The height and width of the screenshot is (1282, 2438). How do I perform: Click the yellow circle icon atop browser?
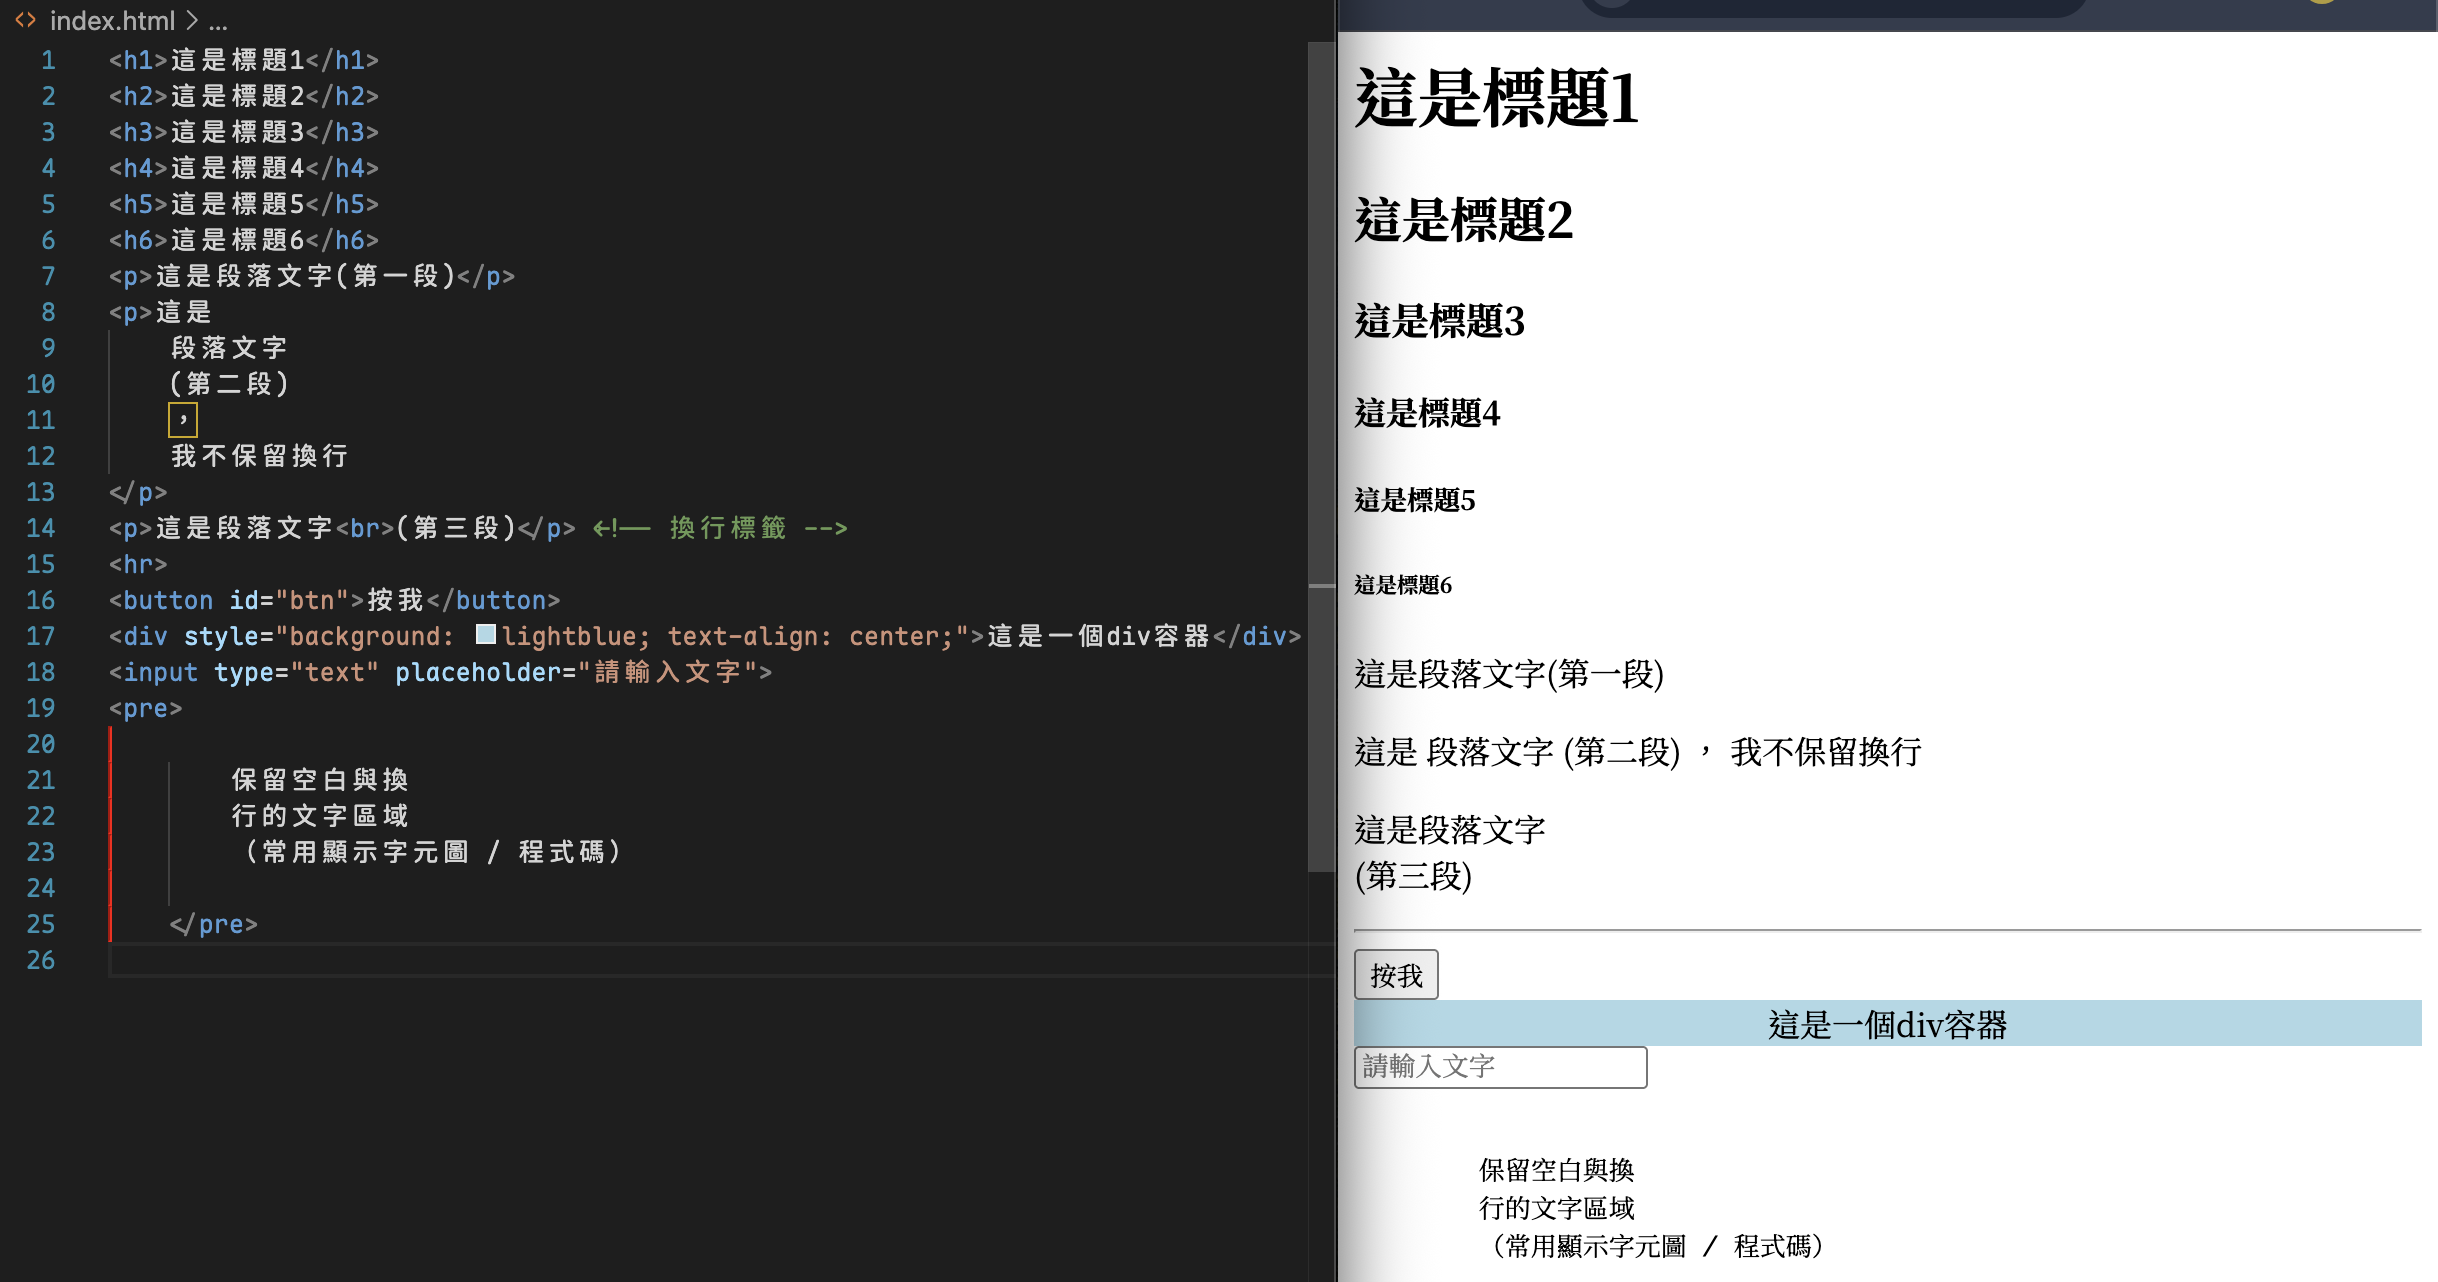[x=2320, y=3]
